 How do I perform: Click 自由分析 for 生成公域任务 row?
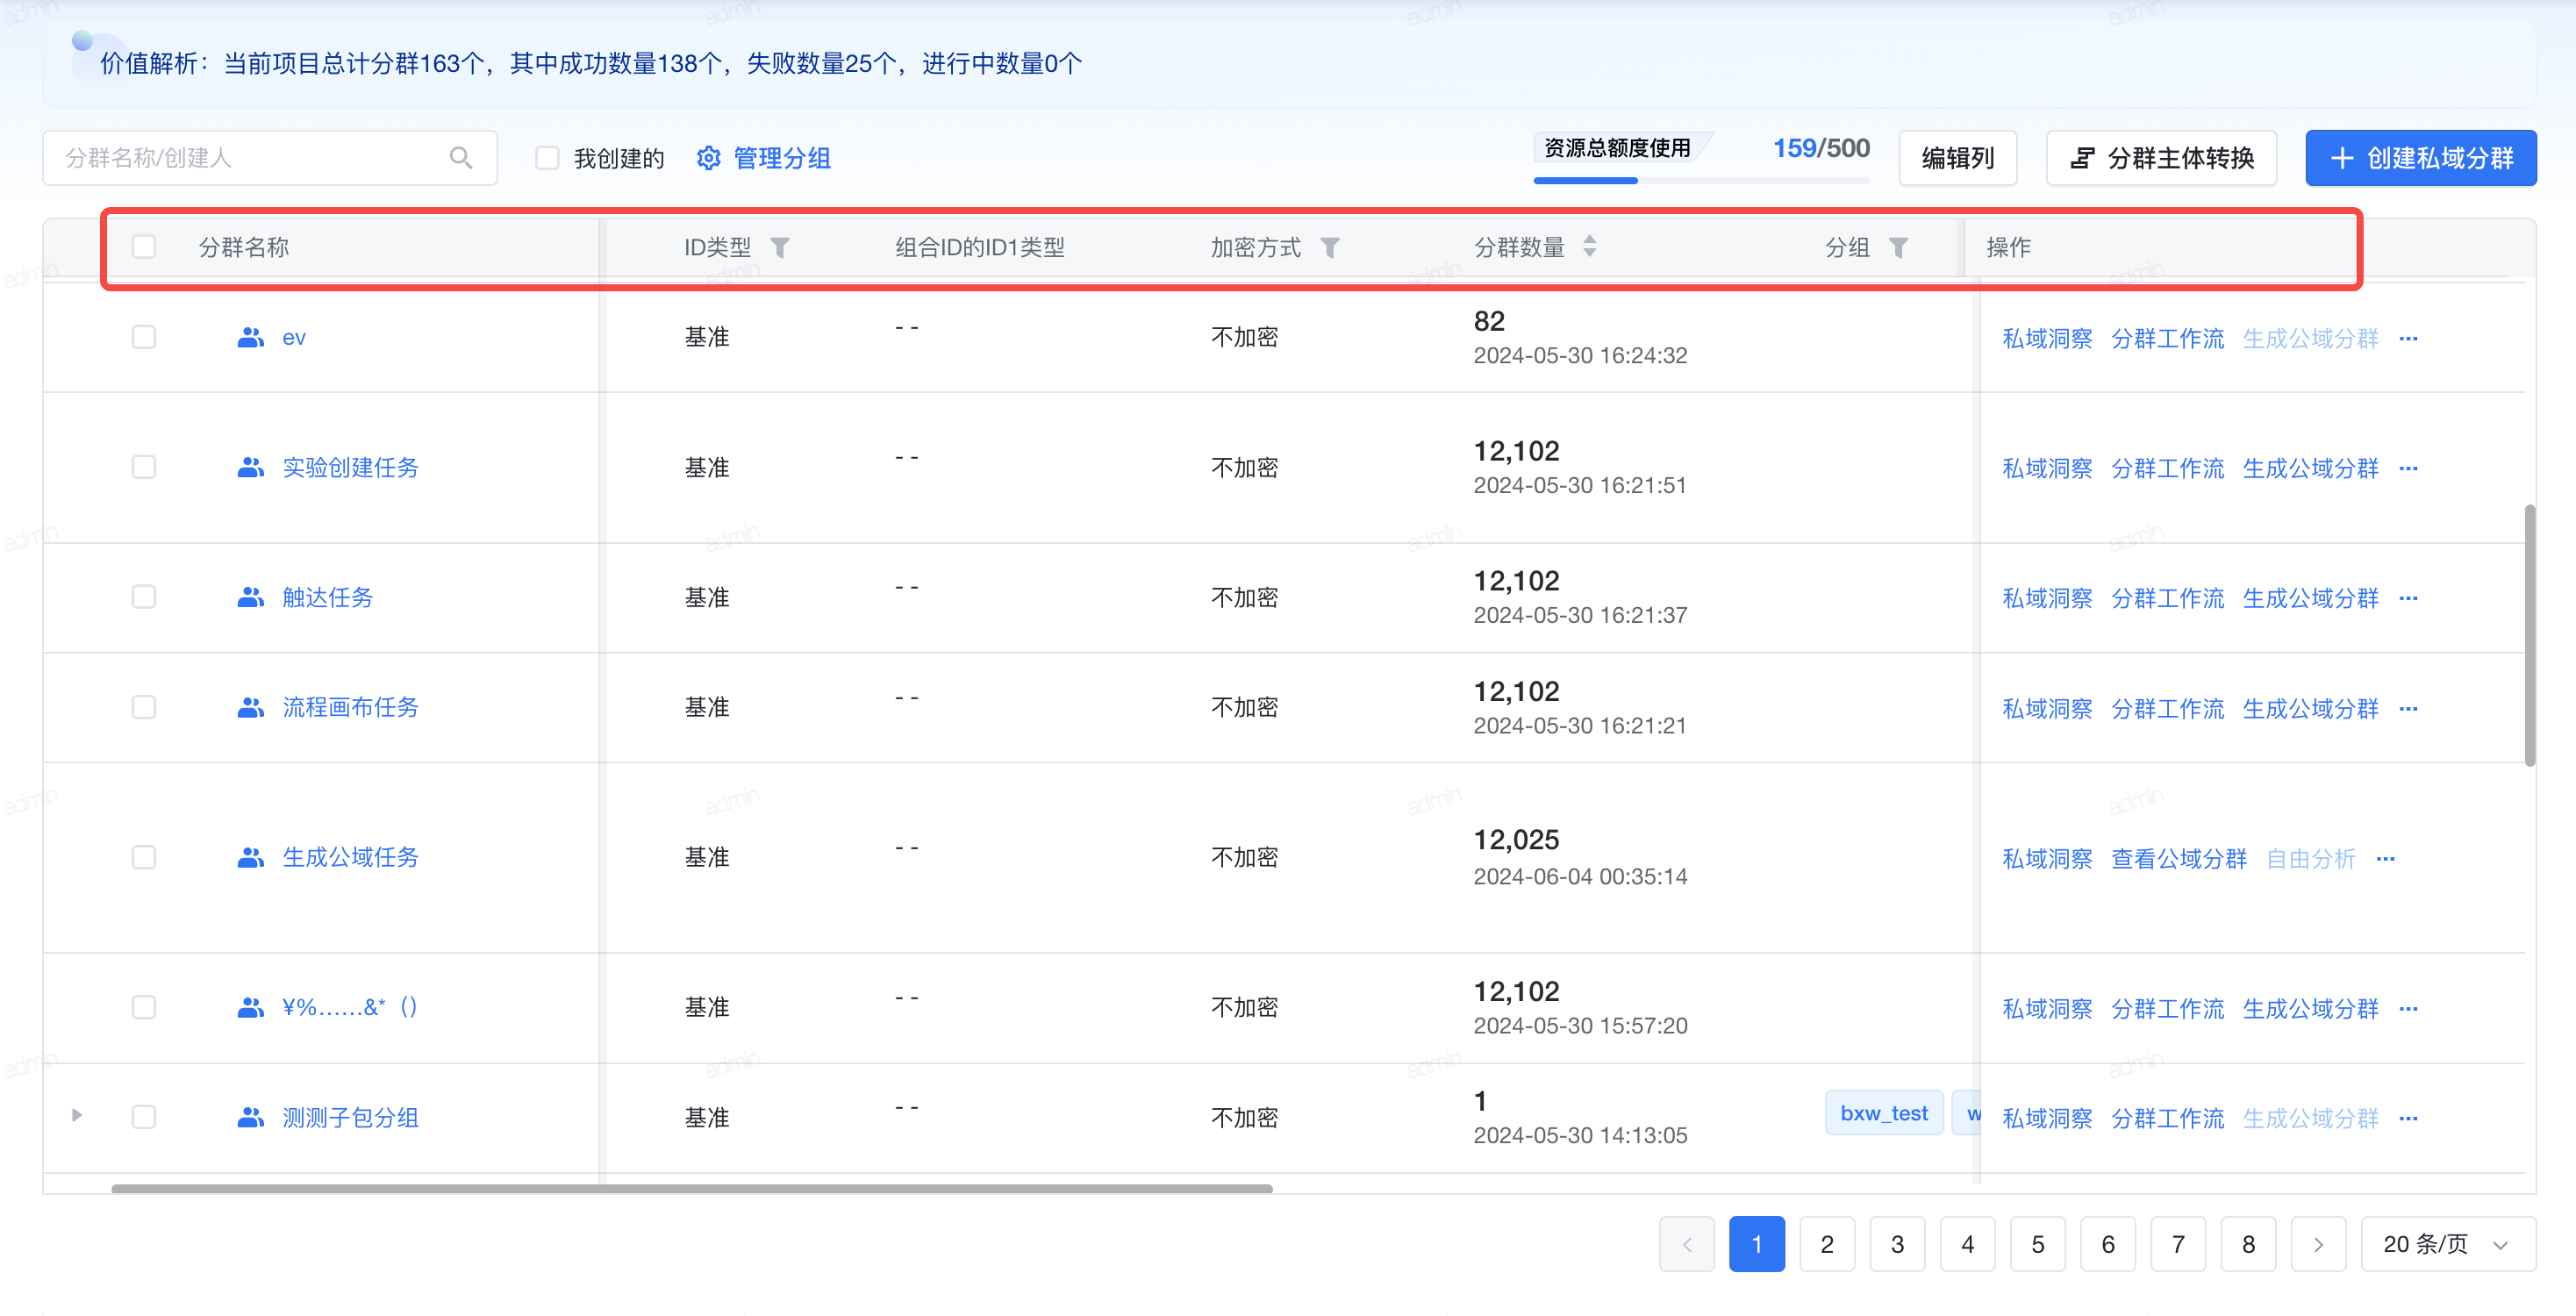coord(2310,859)
